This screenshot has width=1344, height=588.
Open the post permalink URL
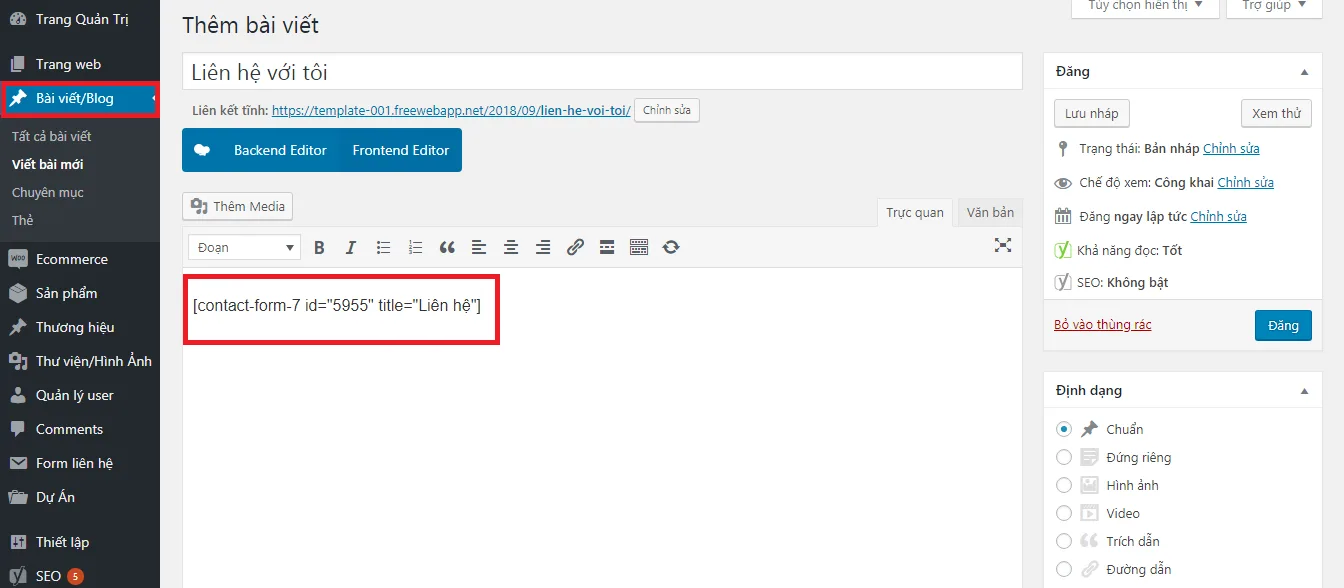(451, 110)
